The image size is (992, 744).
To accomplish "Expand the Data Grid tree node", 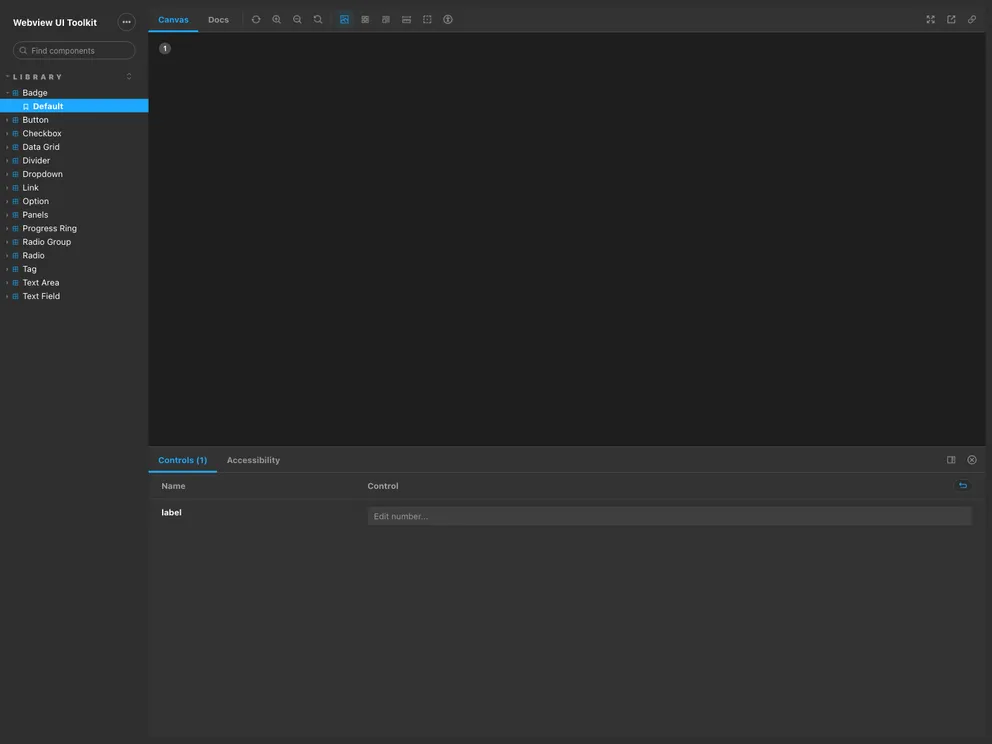I will tap(40, 147).
